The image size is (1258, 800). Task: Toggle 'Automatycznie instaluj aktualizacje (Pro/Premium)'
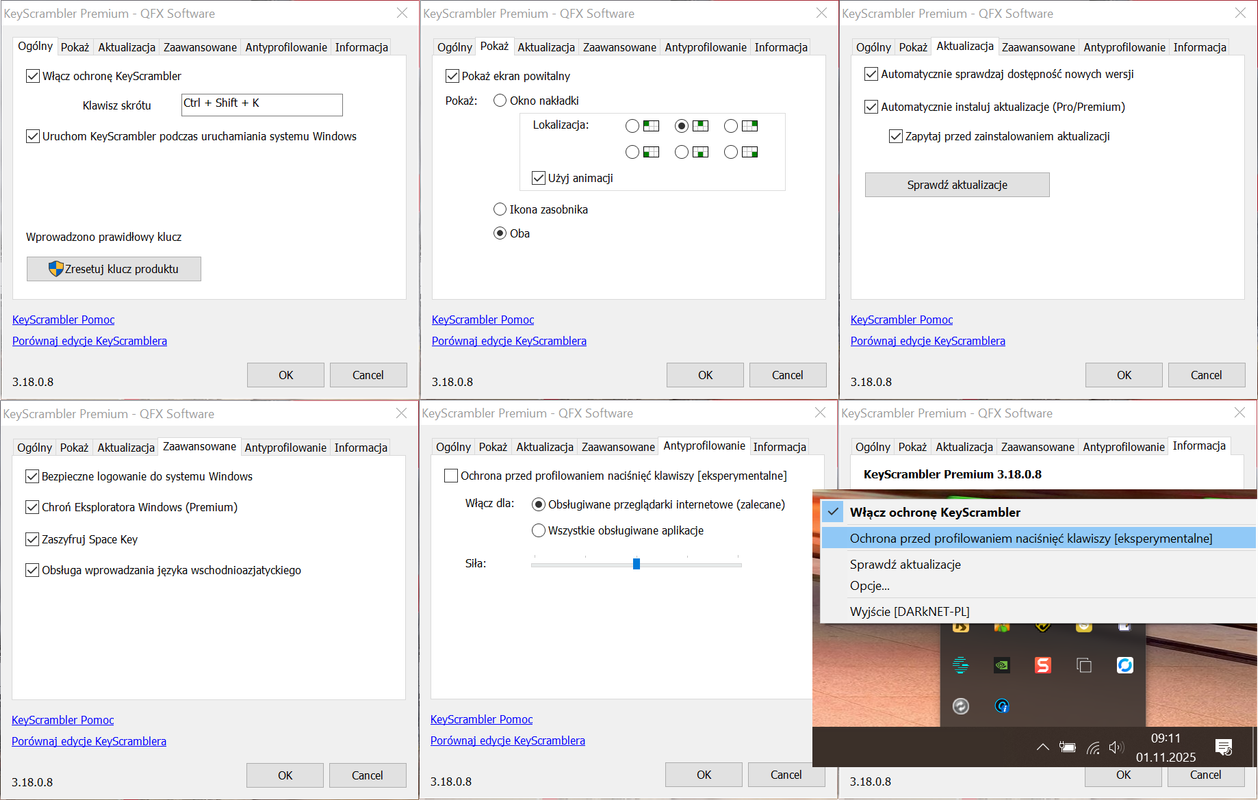[x=870, y=106]
